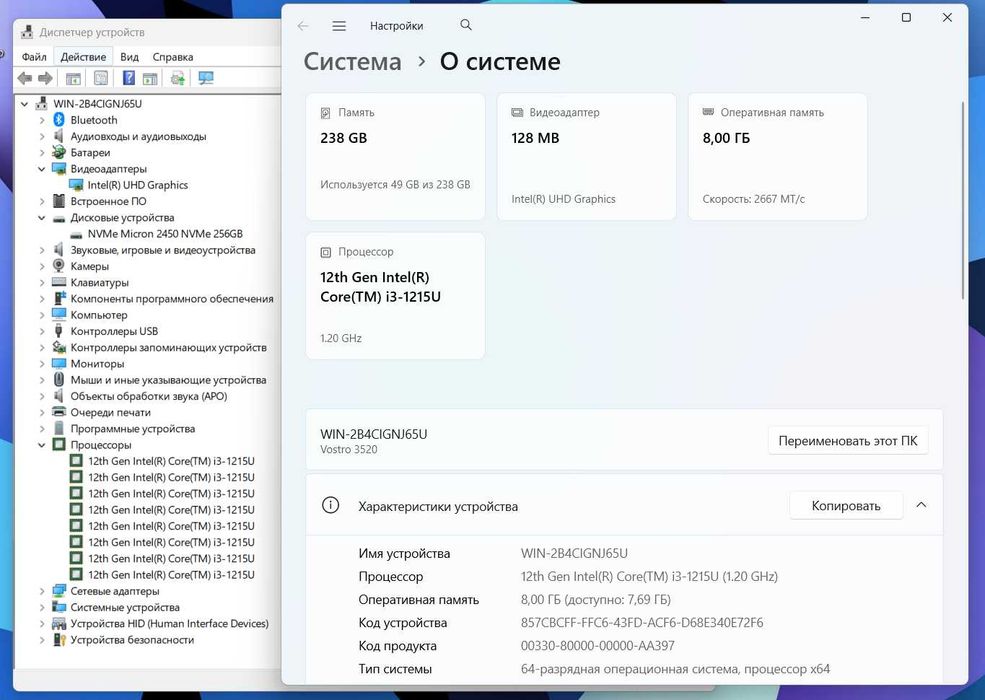The image size is (985, 700).
Task: Open the Память 238 GB storage card
Action: point(395,156)
